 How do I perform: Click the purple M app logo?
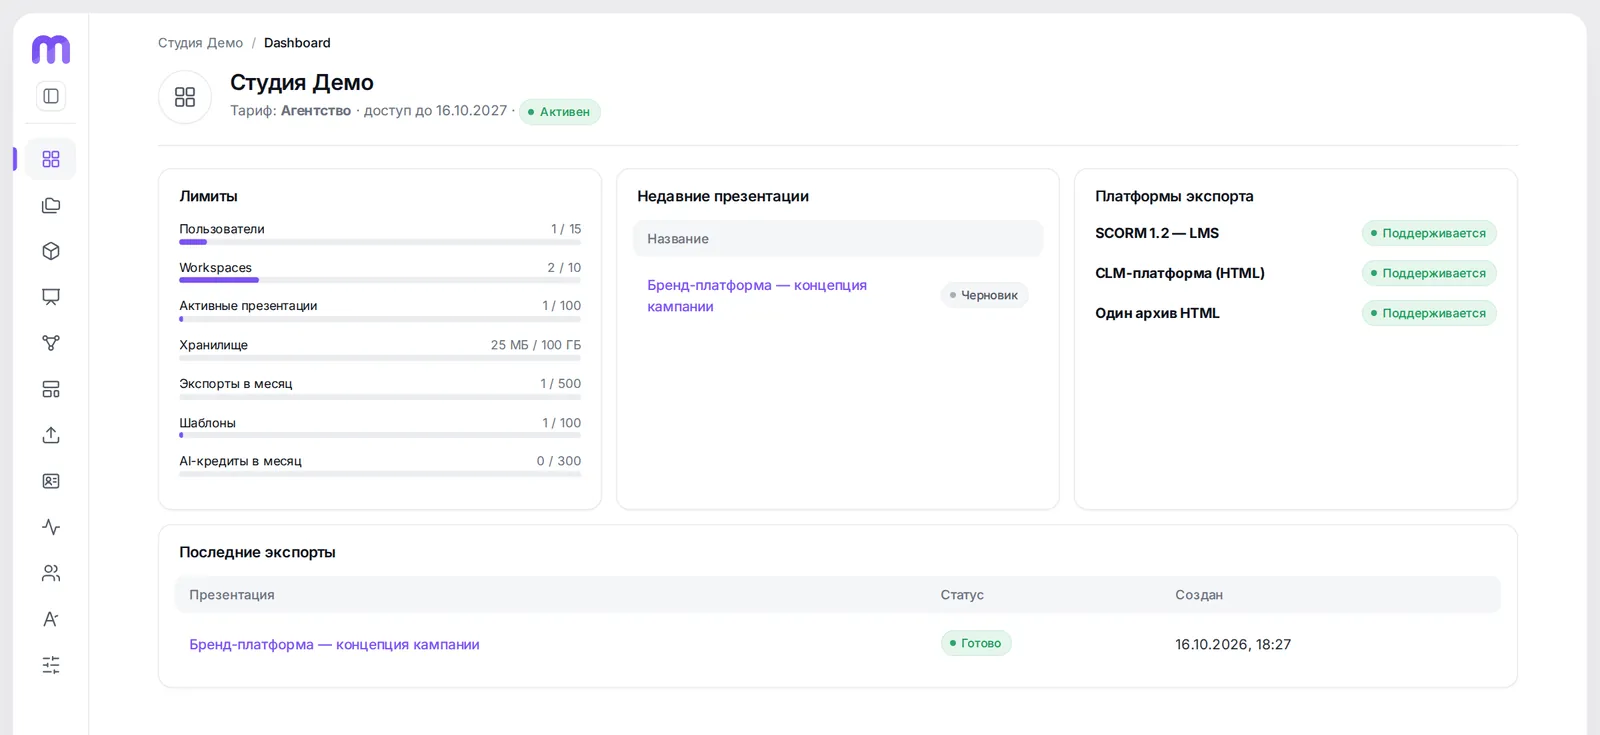click(x=51, y=49)
